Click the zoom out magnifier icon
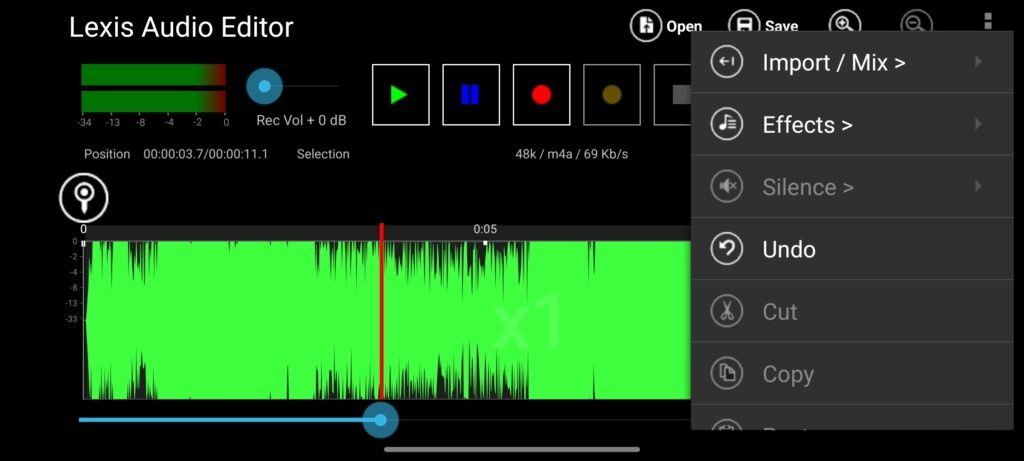 coord(914,25)
